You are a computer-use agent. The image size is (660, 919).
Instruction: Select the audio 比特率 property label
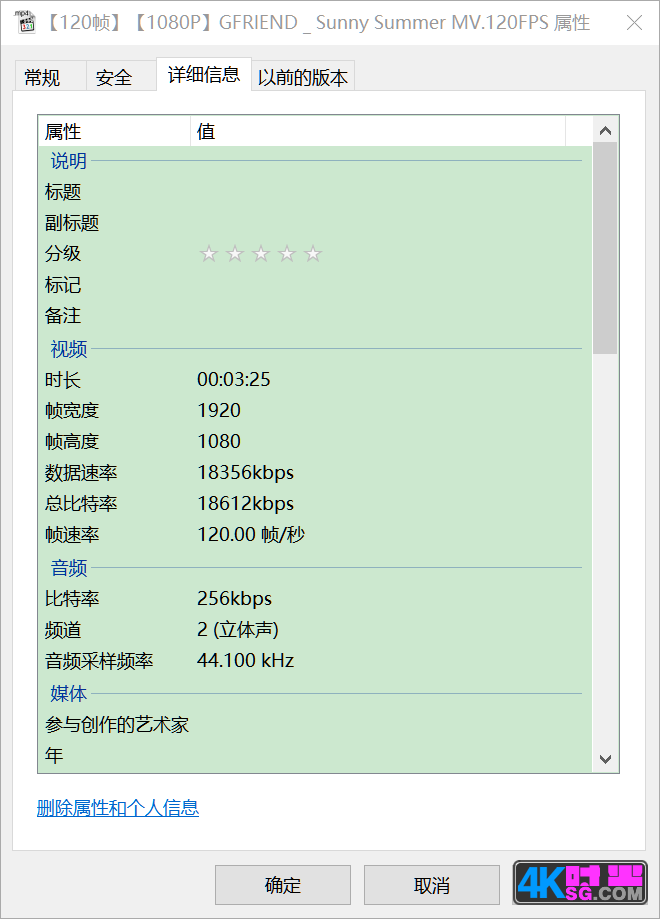(72, 598)
